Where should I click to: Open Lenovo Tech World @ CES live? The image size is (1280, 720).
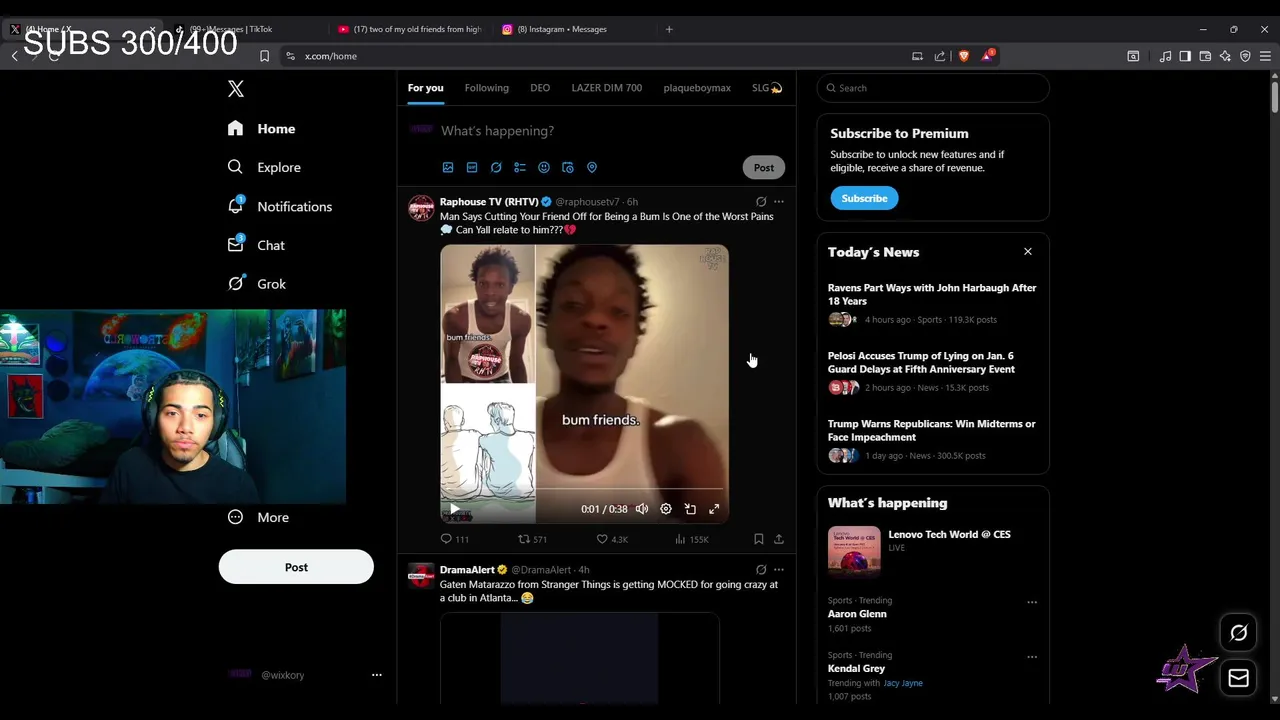(932, 552)
